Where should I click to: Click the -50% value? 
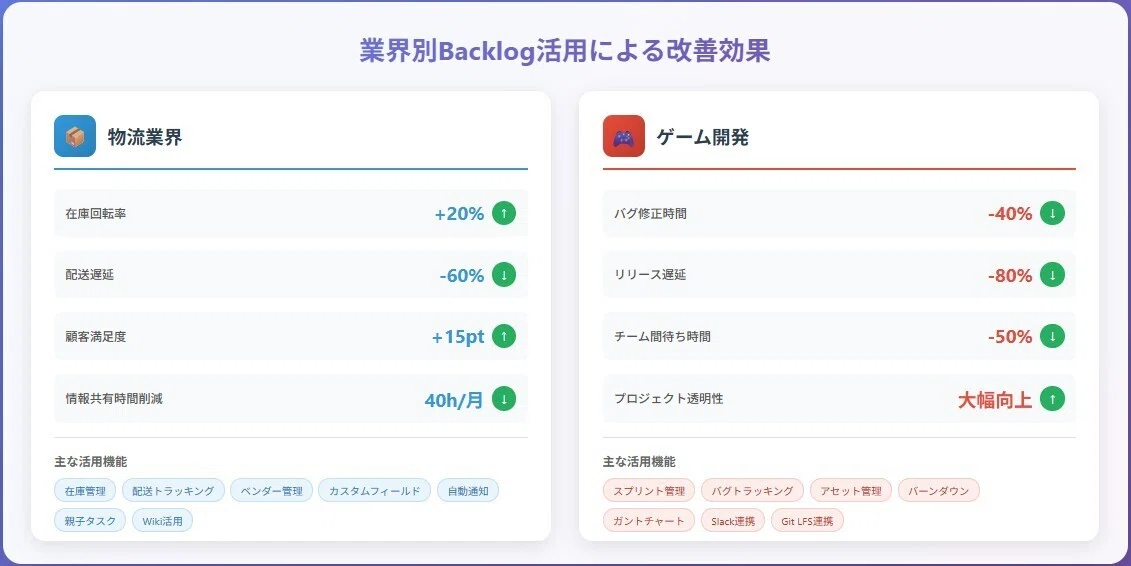(1010, 337)
